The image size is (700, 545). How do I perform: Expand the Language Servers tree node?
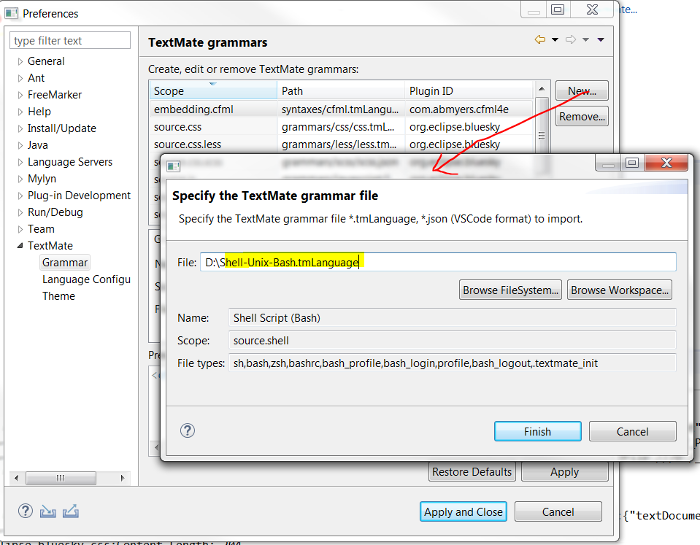click(20, 162)
